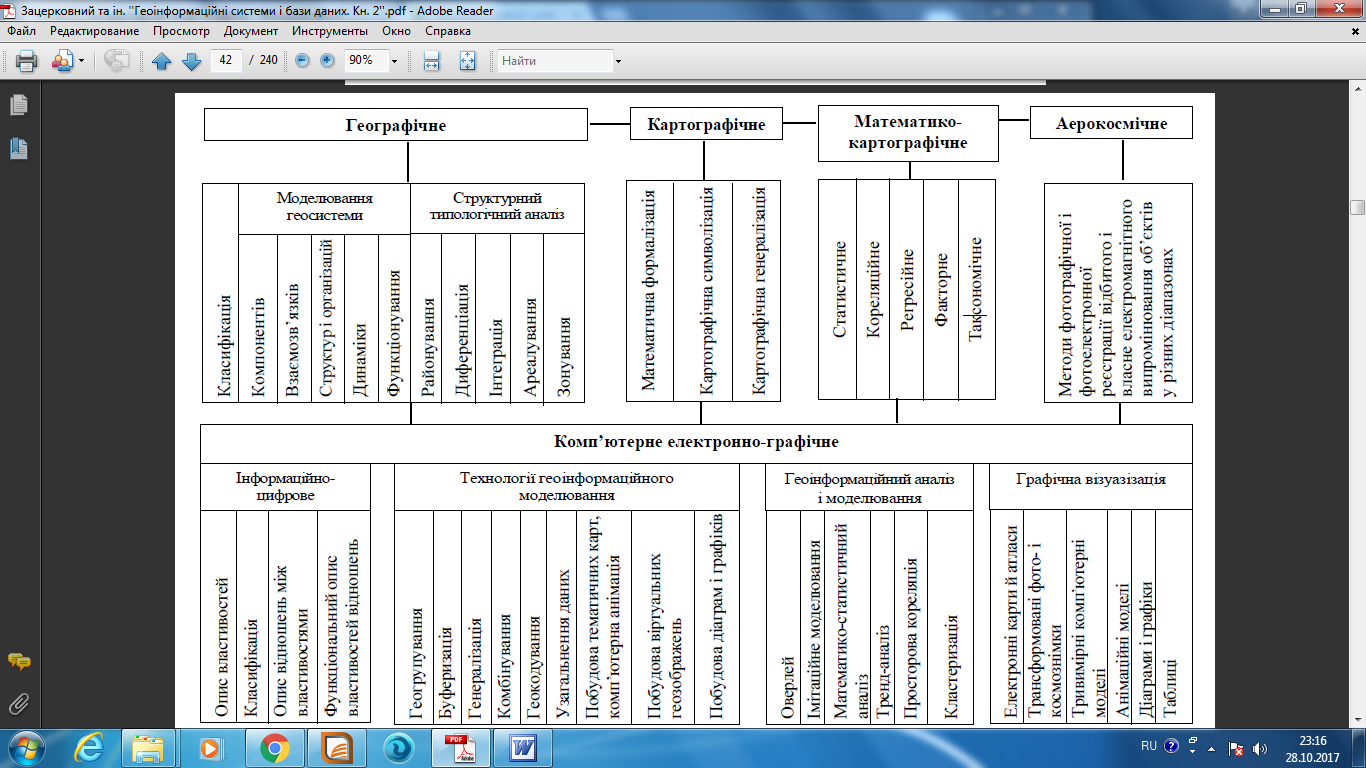The image size is (1366, 768).
Task: Open the Окно menu
Action: point(396,31)
